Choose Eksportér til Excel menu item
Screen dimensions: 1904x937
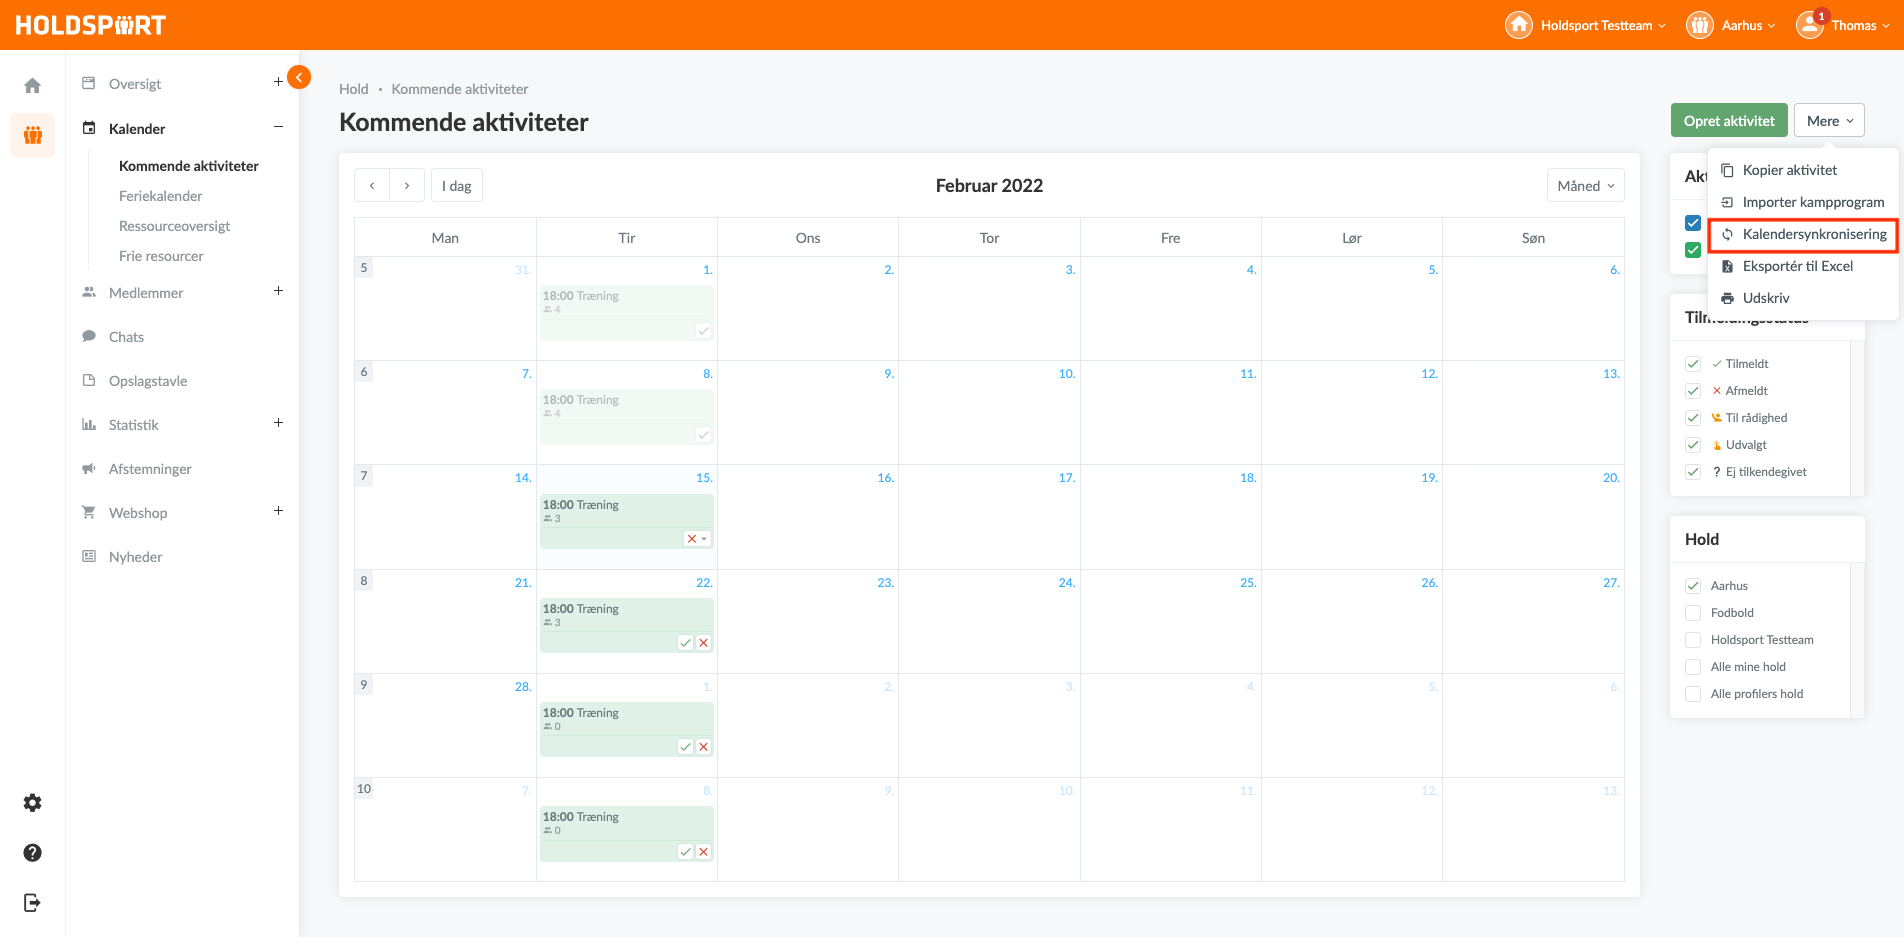(x=1797, y=266)
